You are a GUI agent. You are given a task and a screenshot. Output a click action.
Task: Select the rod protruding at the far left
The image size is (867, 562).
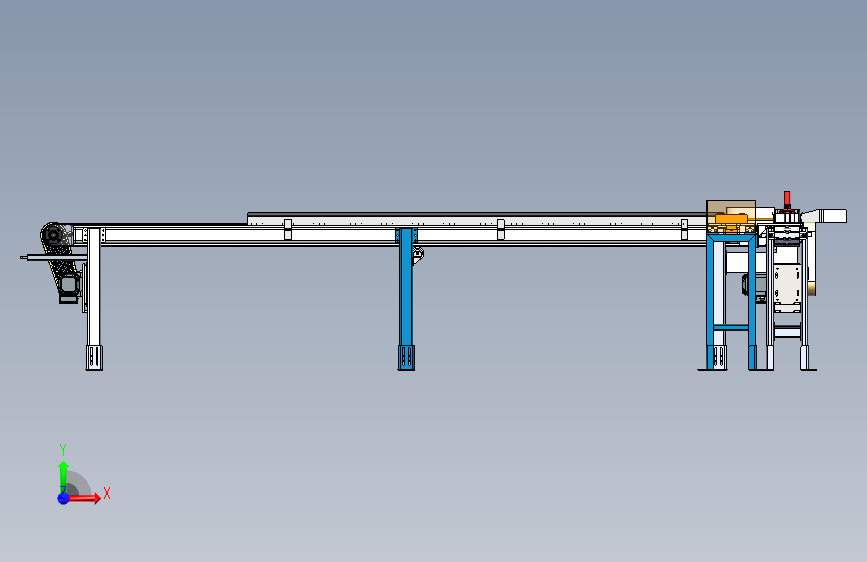pyautogui.click(x=53, y=257)
